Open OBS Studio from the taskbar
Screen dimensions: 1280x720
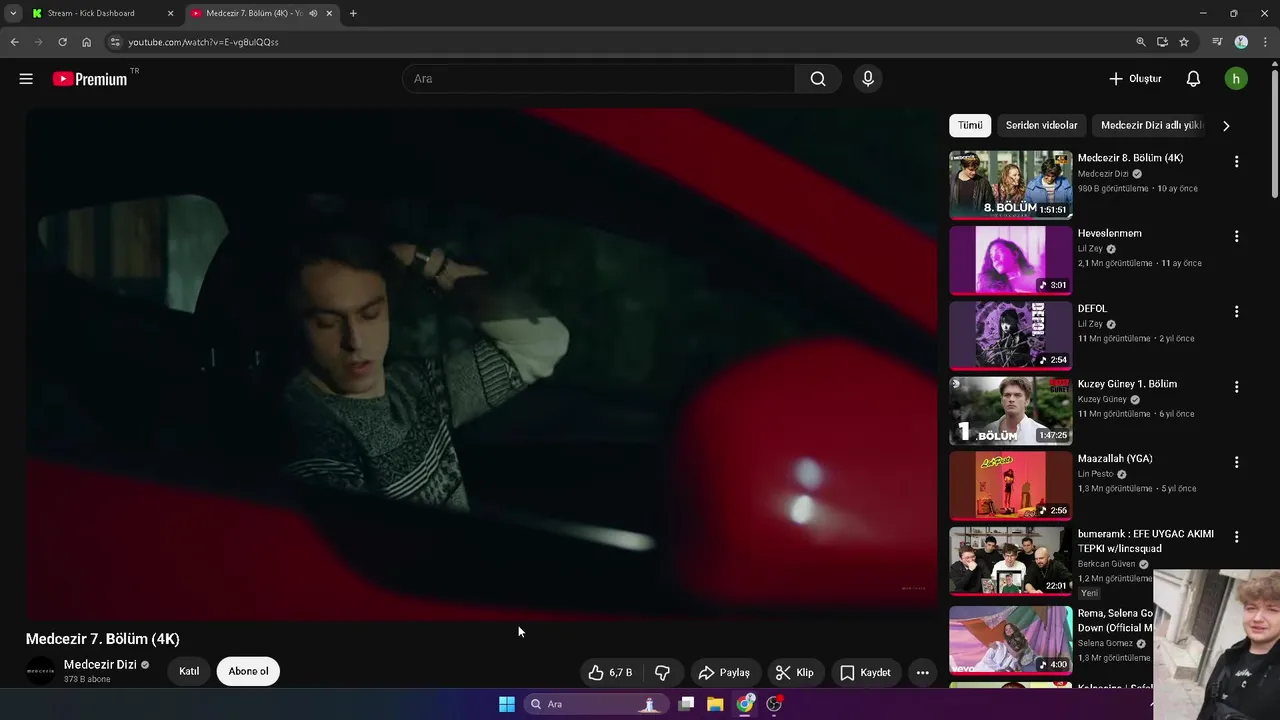[x=774, y=704]
